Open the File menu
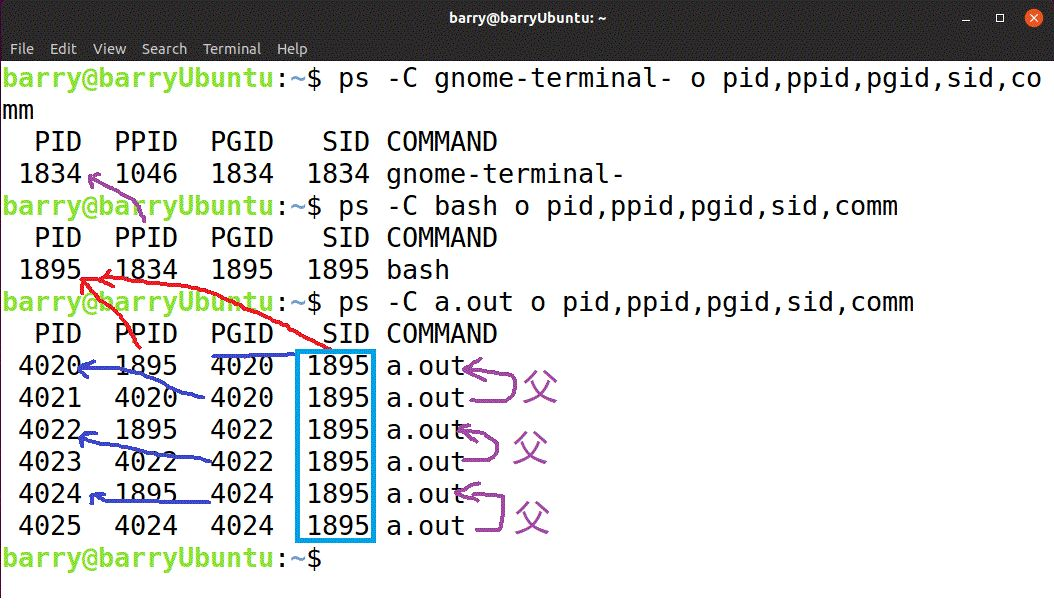This screenshot has width=1054, height=614. [22, 49]
